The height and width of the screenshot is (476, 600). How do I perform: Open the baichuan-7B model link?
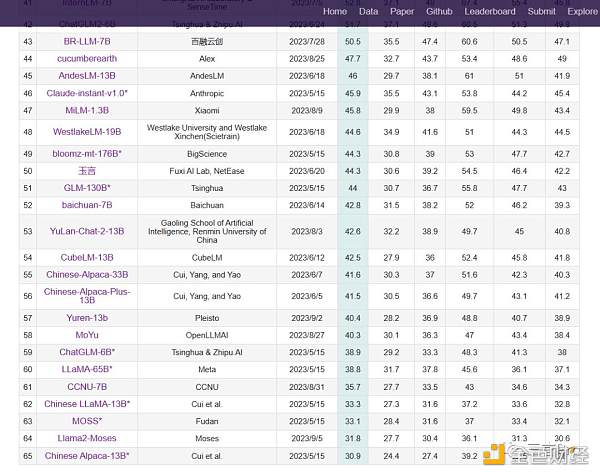(87, 205)
